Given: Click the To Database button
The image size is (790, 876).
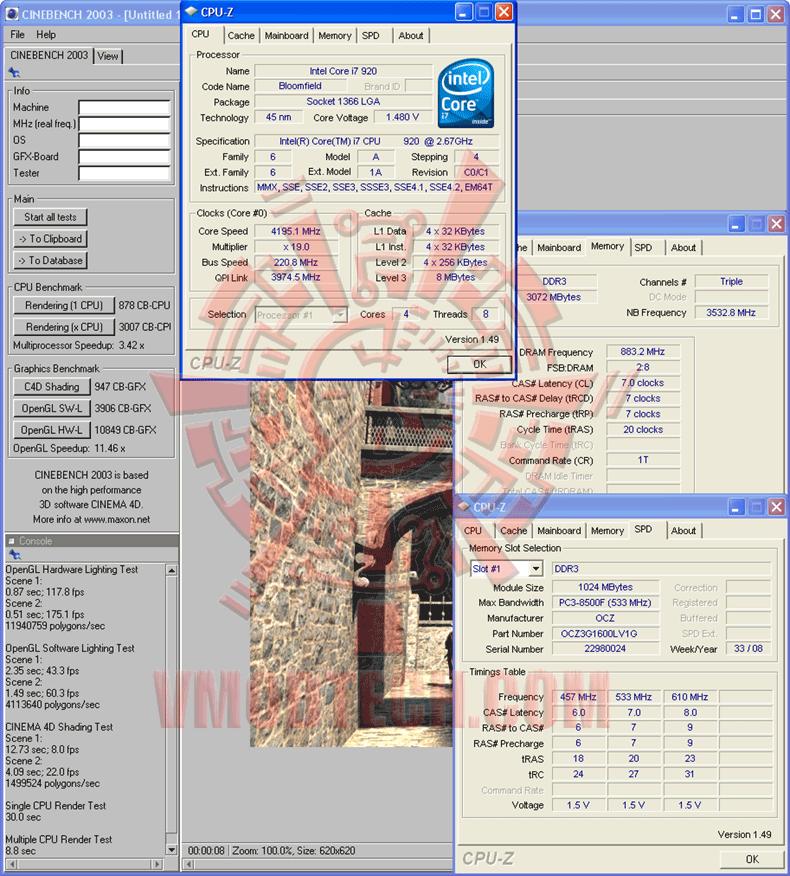Looking at the screenshot, I should pos(50,260).
